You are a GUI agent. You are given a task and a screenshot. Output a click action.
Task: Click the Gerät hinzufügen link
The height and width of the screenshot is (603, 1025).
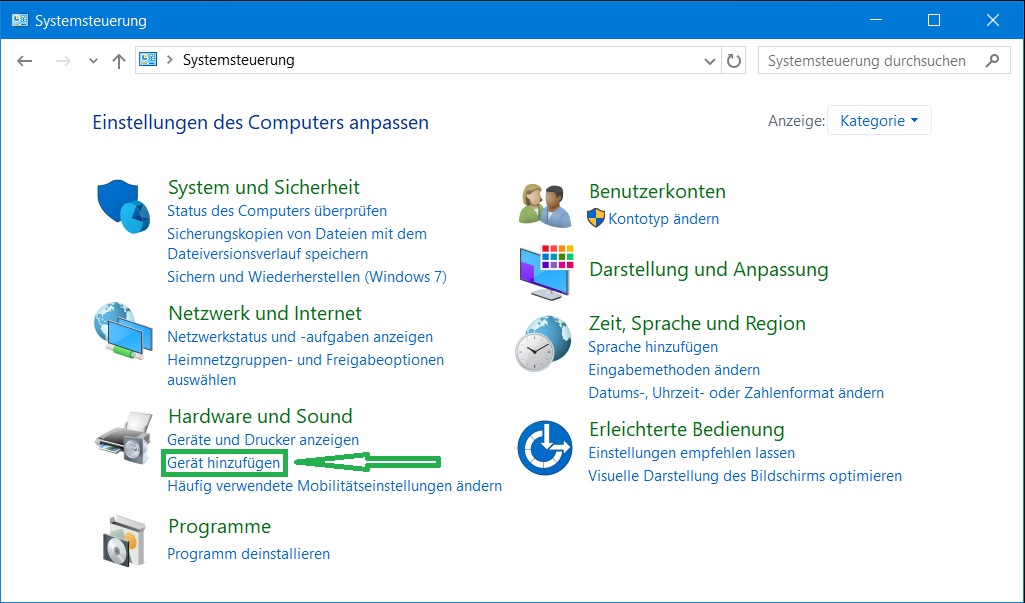tap(224, 462)
